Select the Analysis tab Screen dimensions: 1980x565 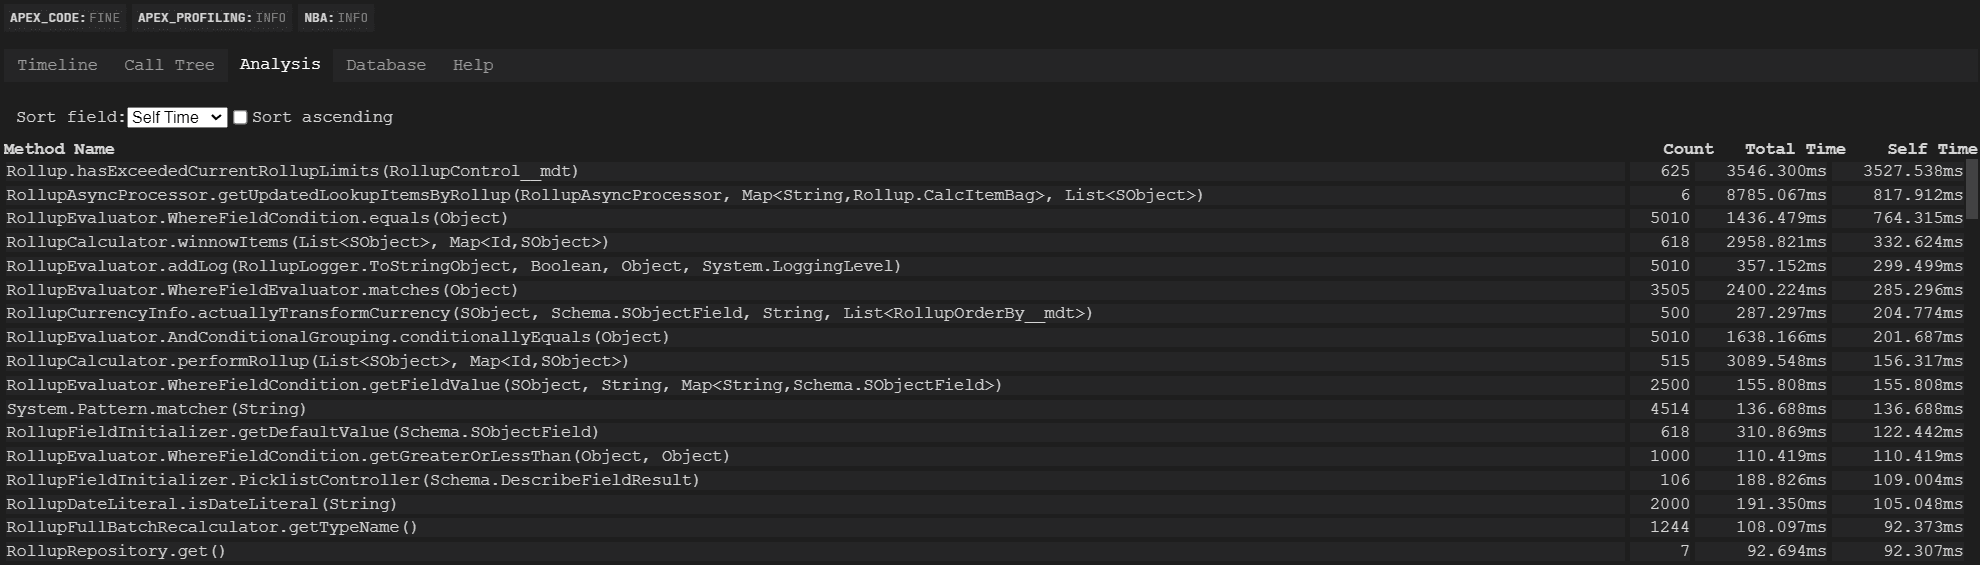point(280,64)
